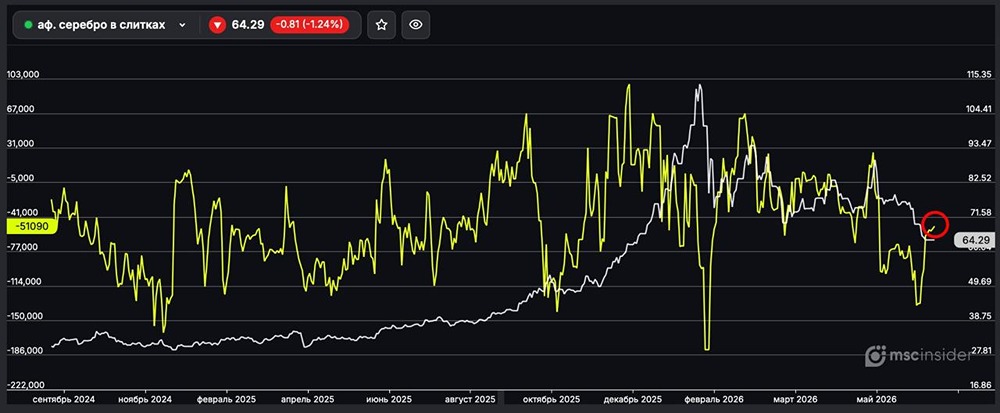Image resolution: width=1000 pixels, height=413 pixels.
Task: Click the 104.41 right axis value
Action: click(x=980, y=110)
